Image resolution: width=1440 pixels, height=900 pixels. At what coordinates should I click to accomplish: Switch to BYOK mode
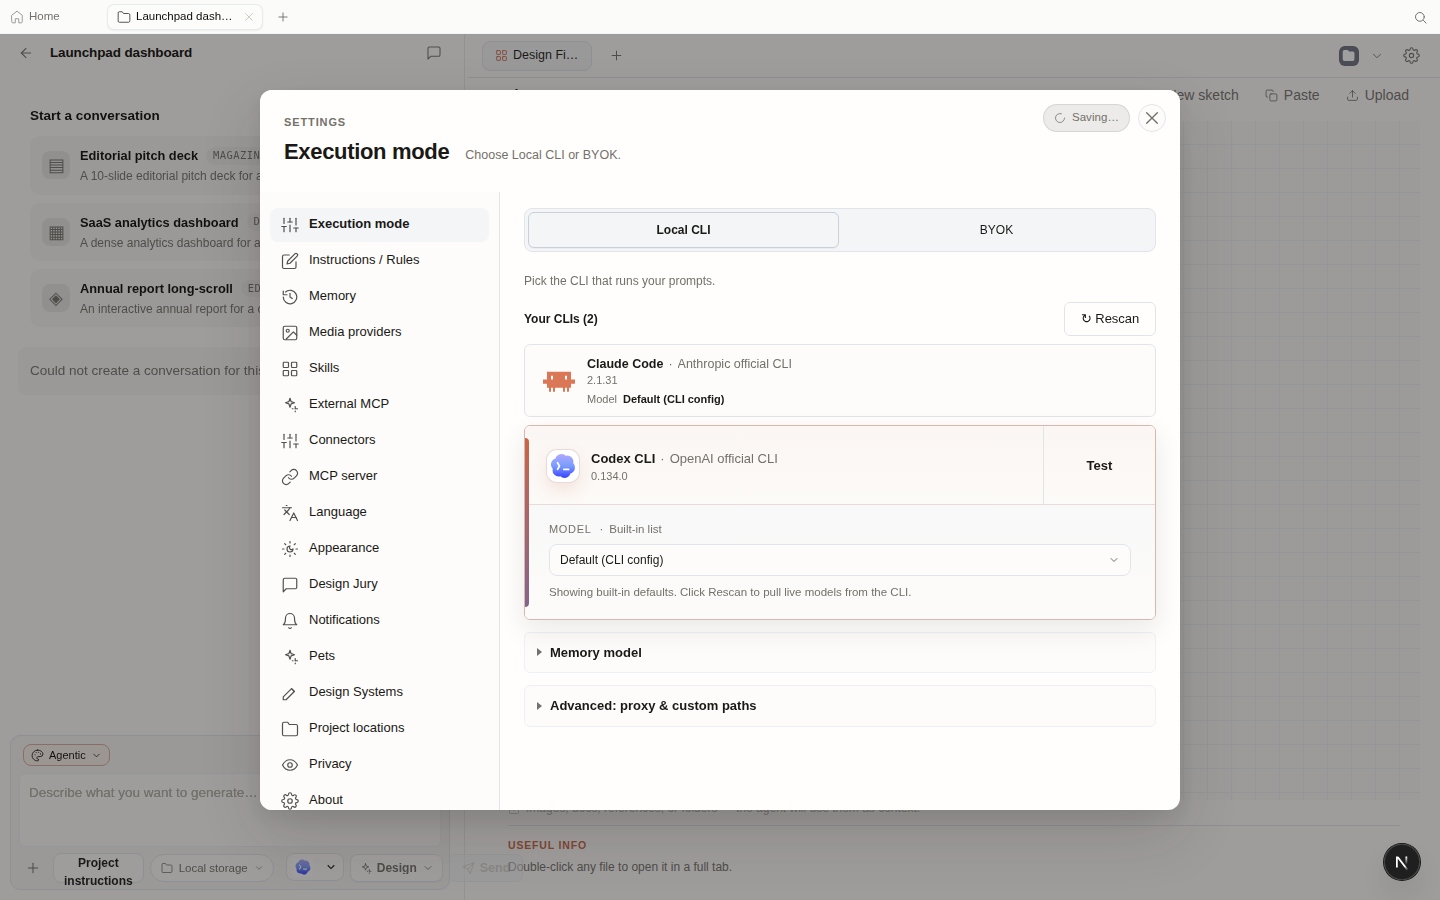(996, 230)
